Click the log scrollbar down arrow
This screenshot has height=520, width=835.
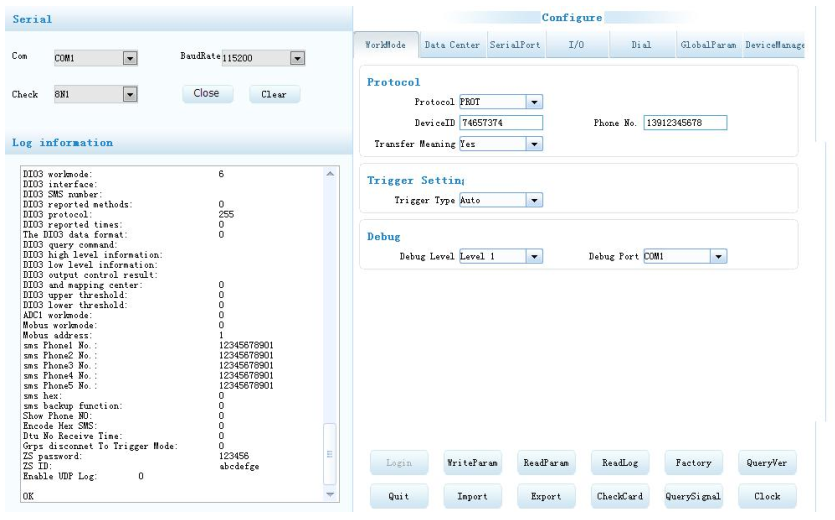coord(330,494)
